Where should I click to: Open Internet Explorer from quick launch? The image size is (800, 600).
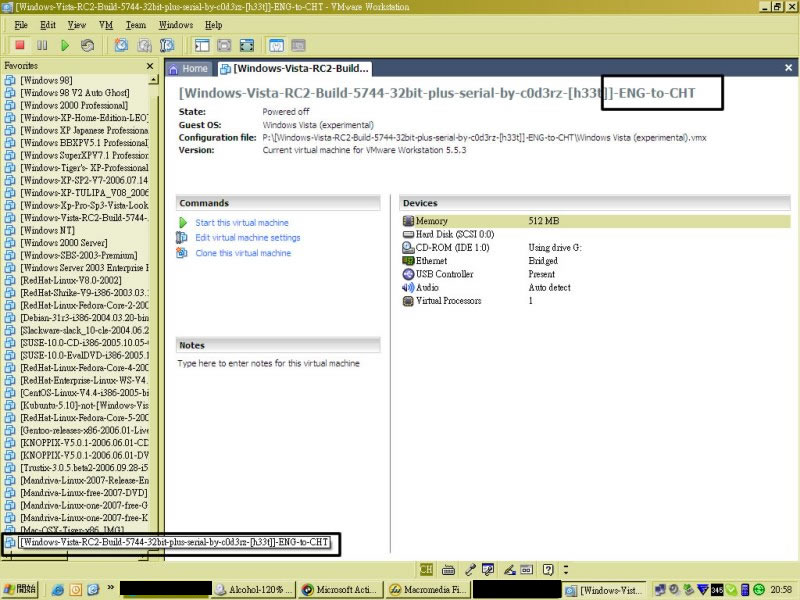[x=58, y=590]
